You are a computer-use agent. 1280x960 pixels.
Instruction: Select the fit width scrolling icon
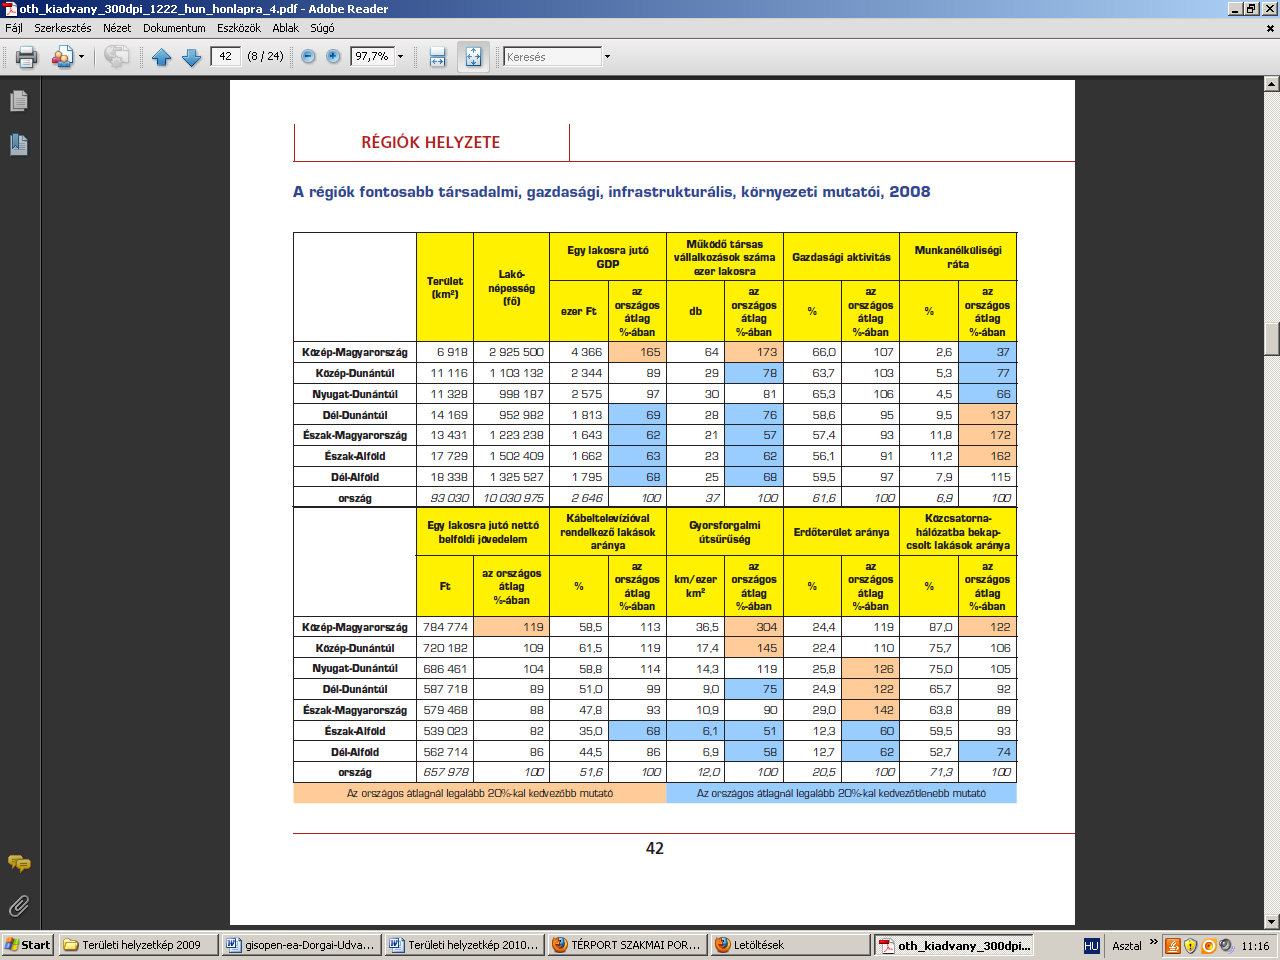[437, 57]
